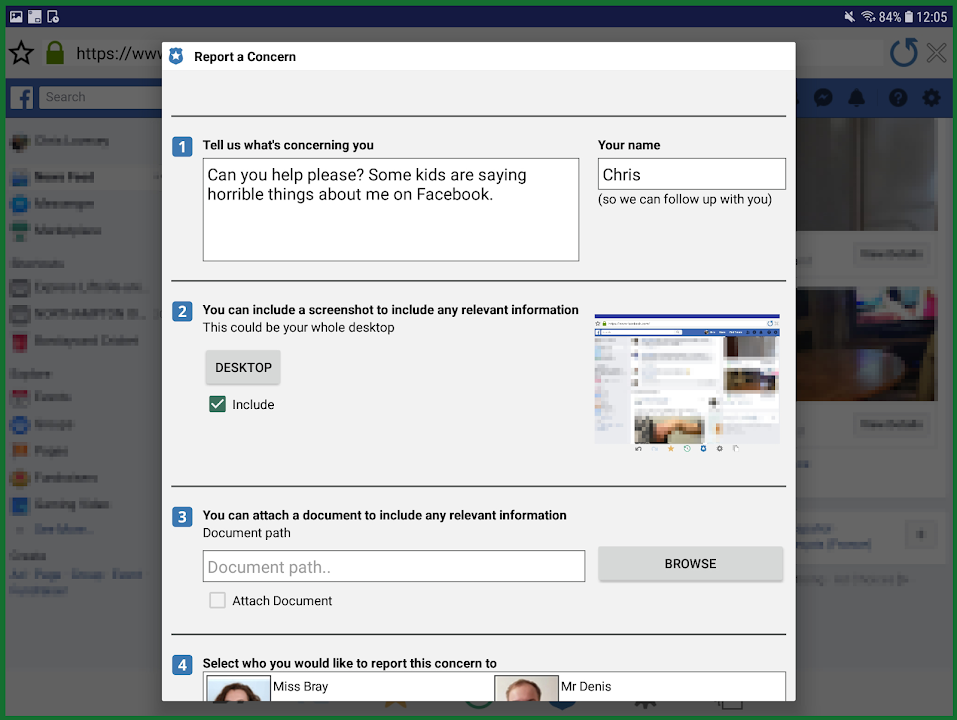957x720 pixels.
Task: Click the Facebook help question mark icon
Action: (897, 97)
